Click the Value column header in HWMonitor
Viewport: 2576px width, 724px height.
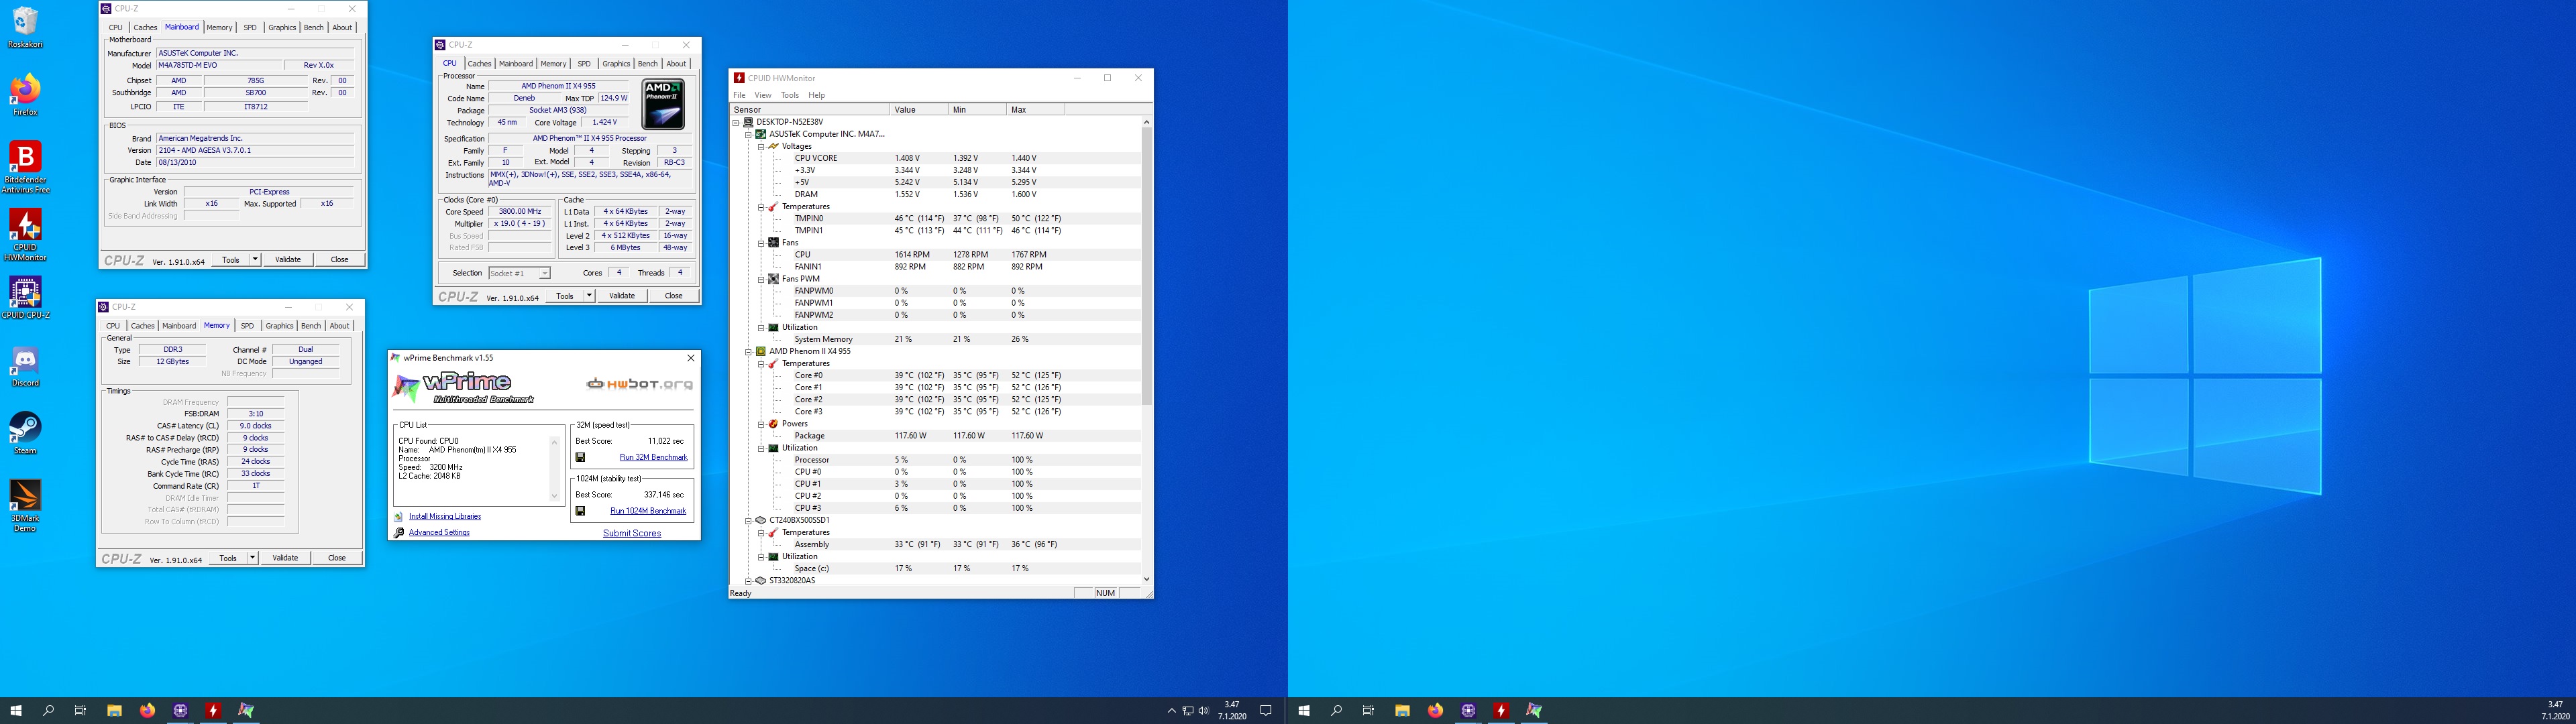pyautogui.click(x=919, y=110)
